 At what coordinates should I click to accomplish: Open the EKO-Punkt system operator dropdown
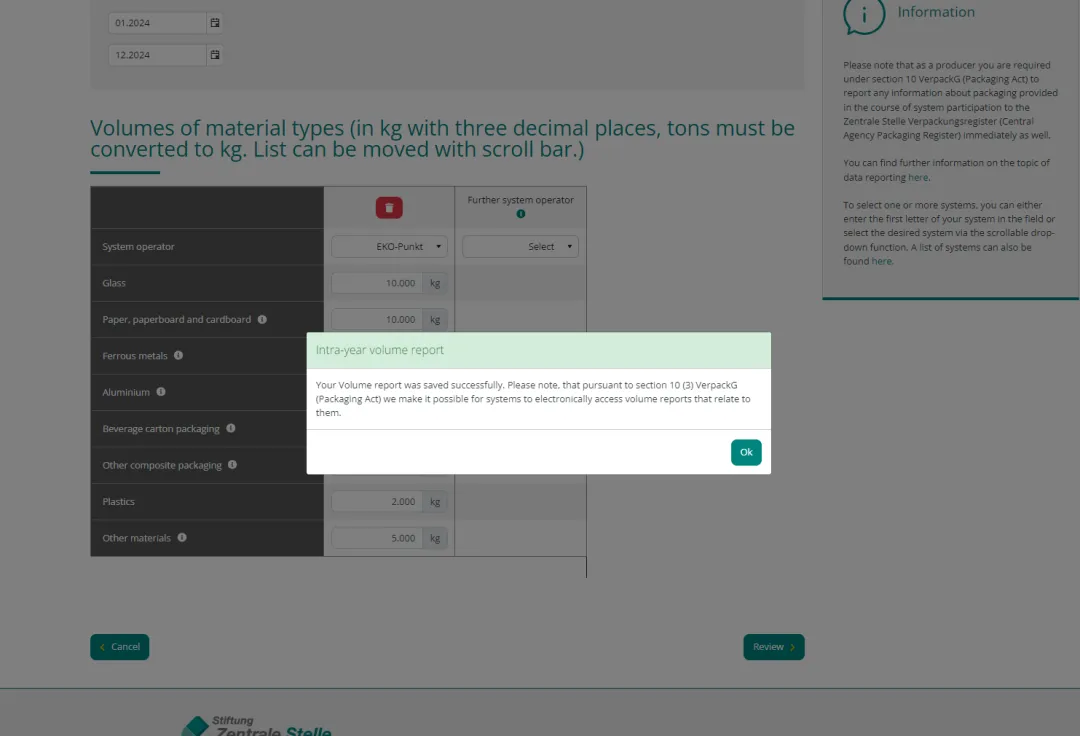[x=389, y=247]
